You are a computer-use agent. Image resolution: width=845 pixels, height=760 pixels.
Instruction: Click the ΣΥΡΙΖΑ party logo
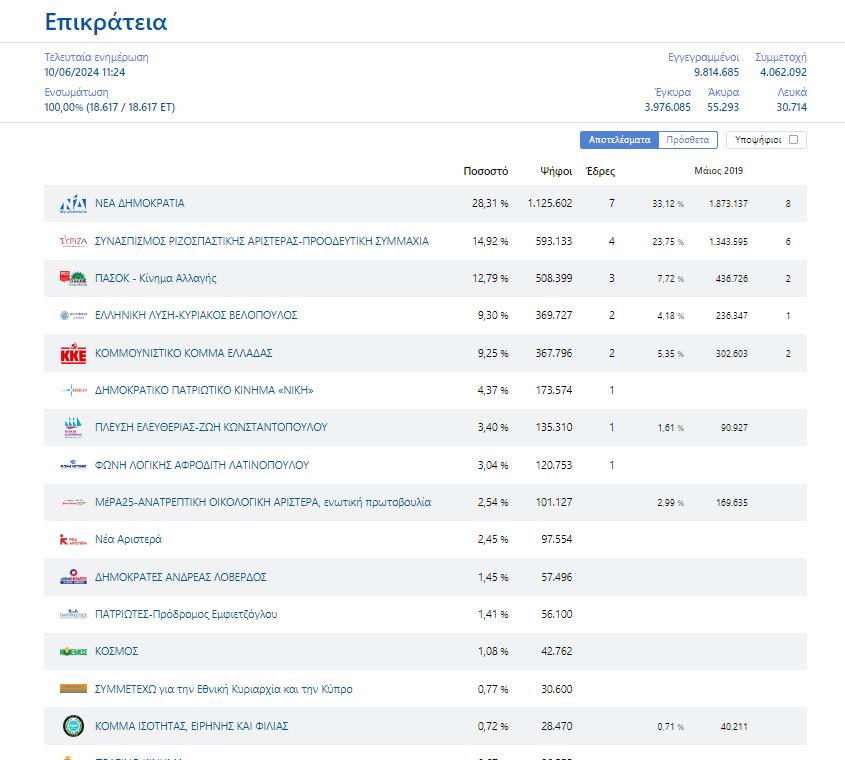(73, 241)
